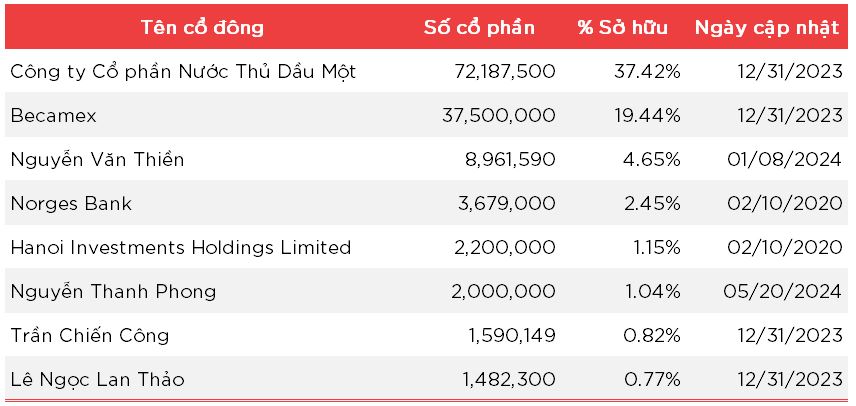Click shareholder name Nguyễn Văn Thiền
Screen dimensions: 856x406
[97, 160]
